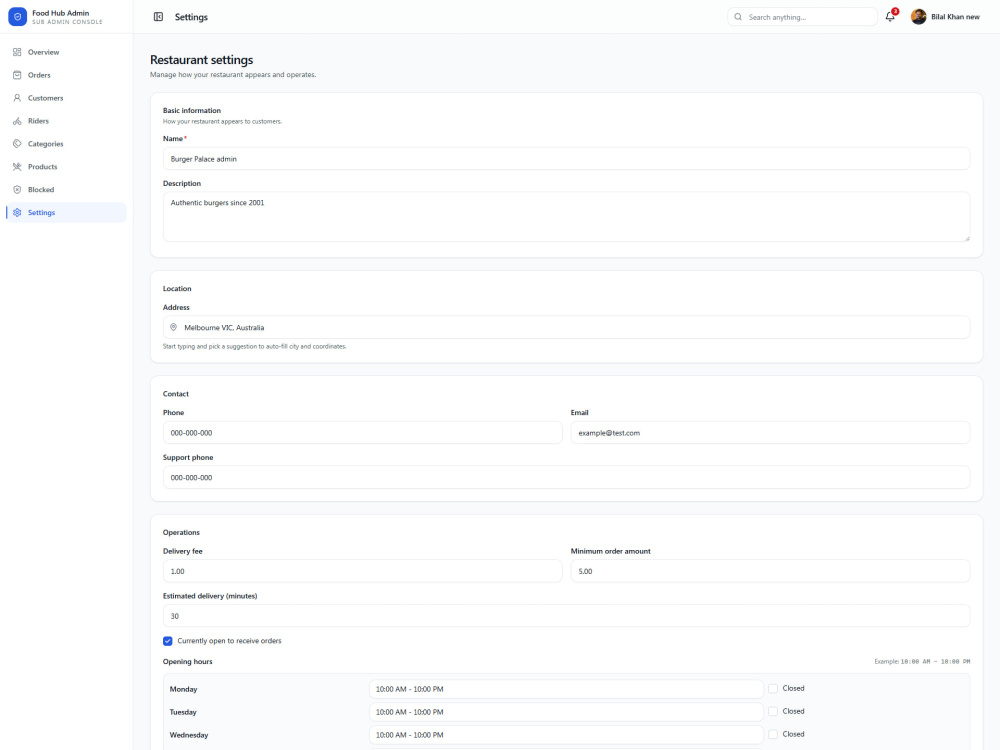The height and width of the screenshot is (750, 1000).
Task: Click the Bilal Khan new username
Action: [x=955, y=17]
